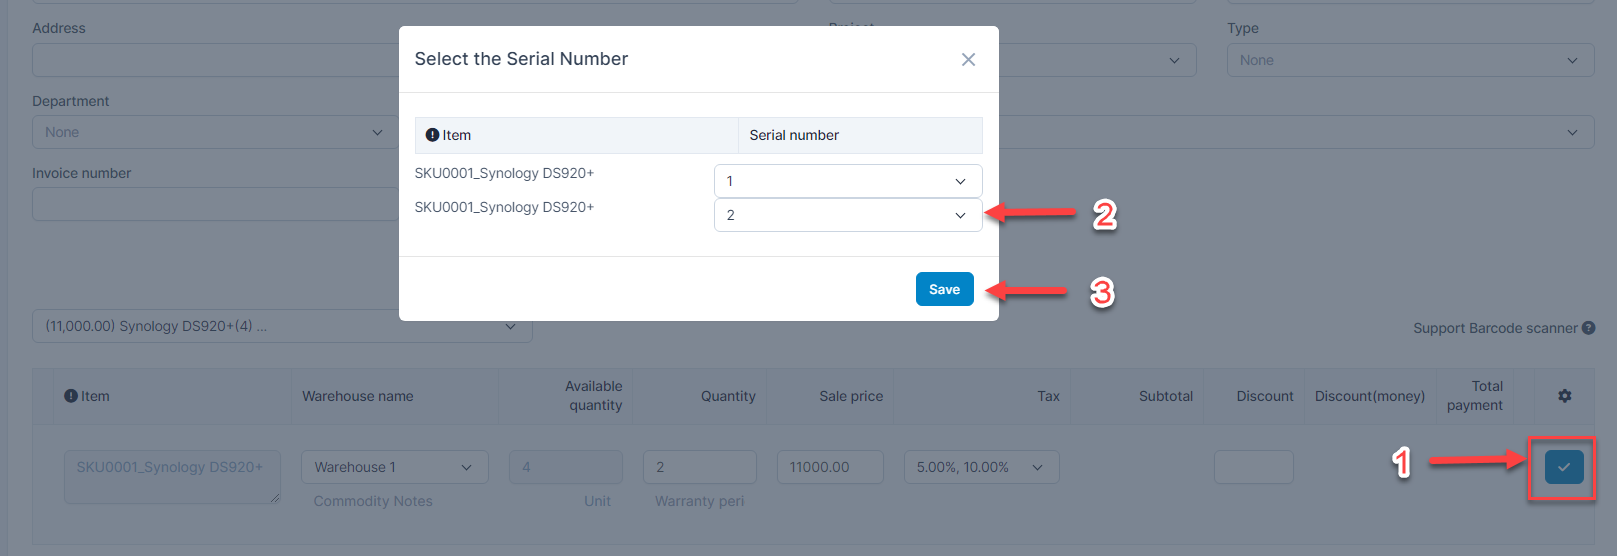
Task: Close the Select the Serial Number dialog
Action: point(968,60)
